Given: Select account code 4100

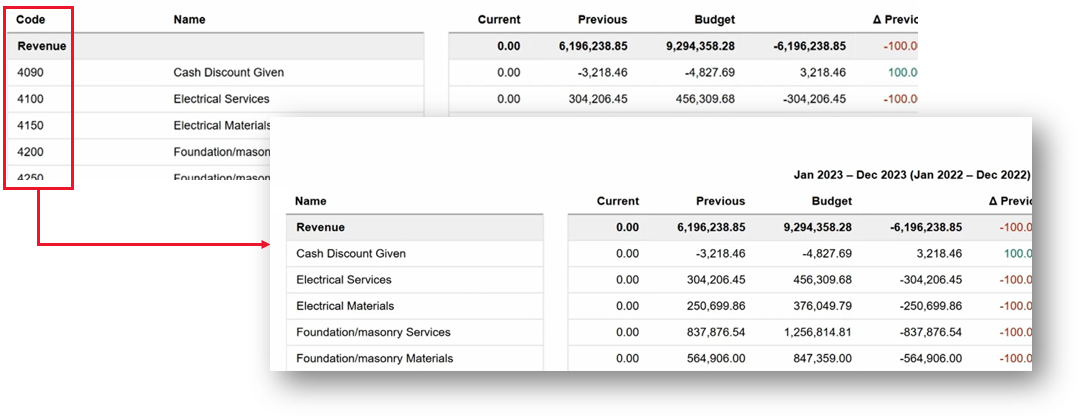Looking at the screenshot, I should point(30,99).
